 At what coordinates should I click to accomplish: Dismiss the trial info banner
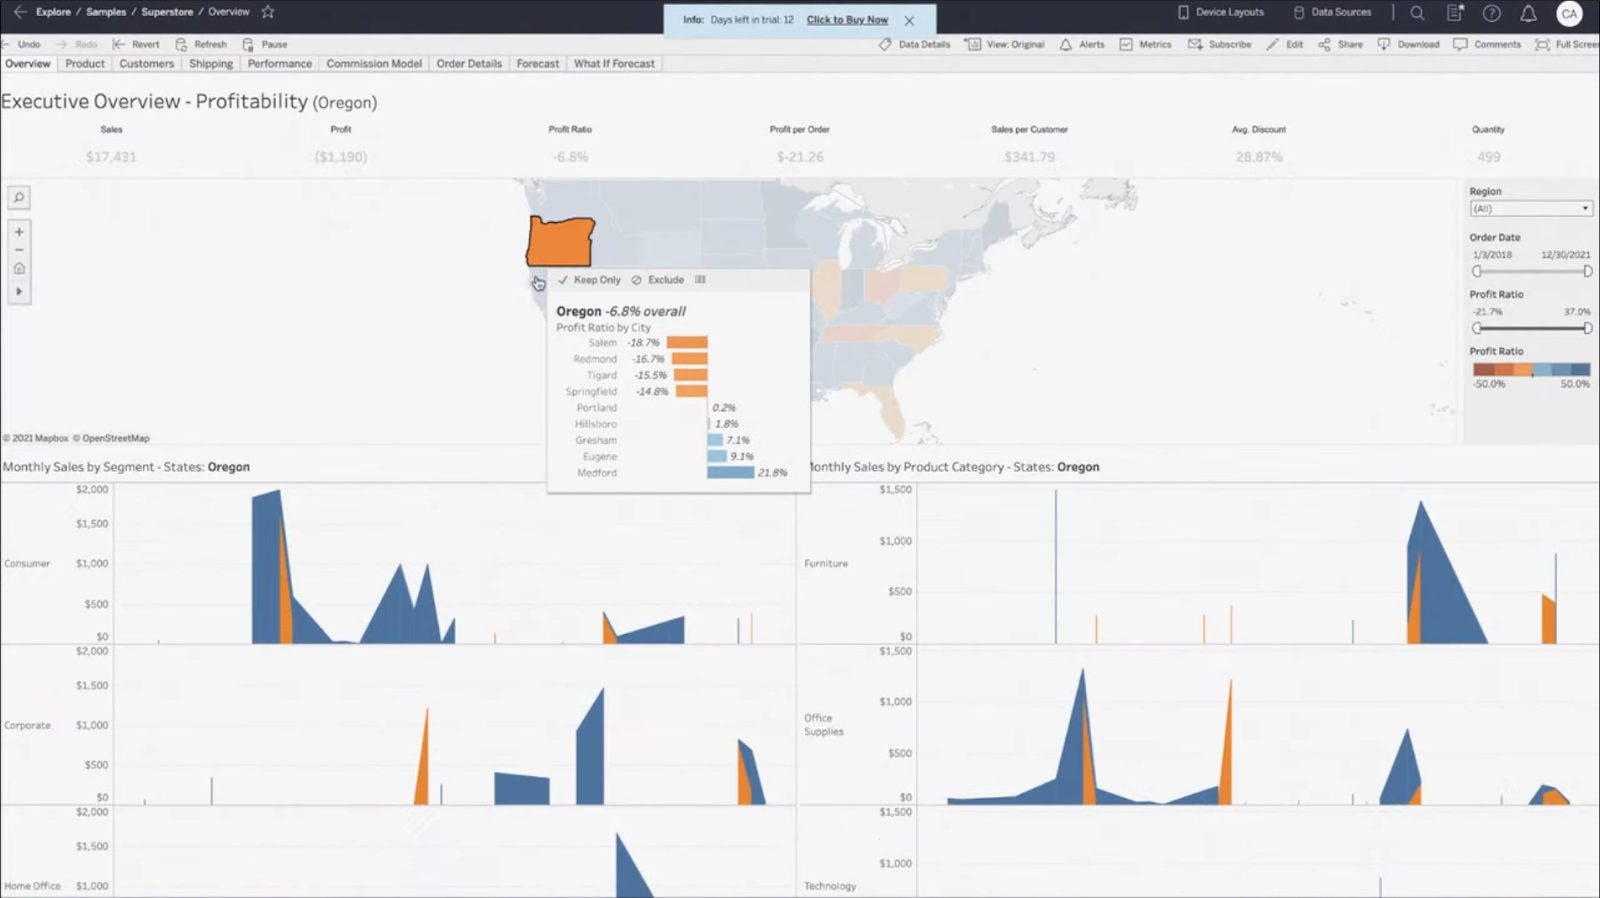point(909,20)
